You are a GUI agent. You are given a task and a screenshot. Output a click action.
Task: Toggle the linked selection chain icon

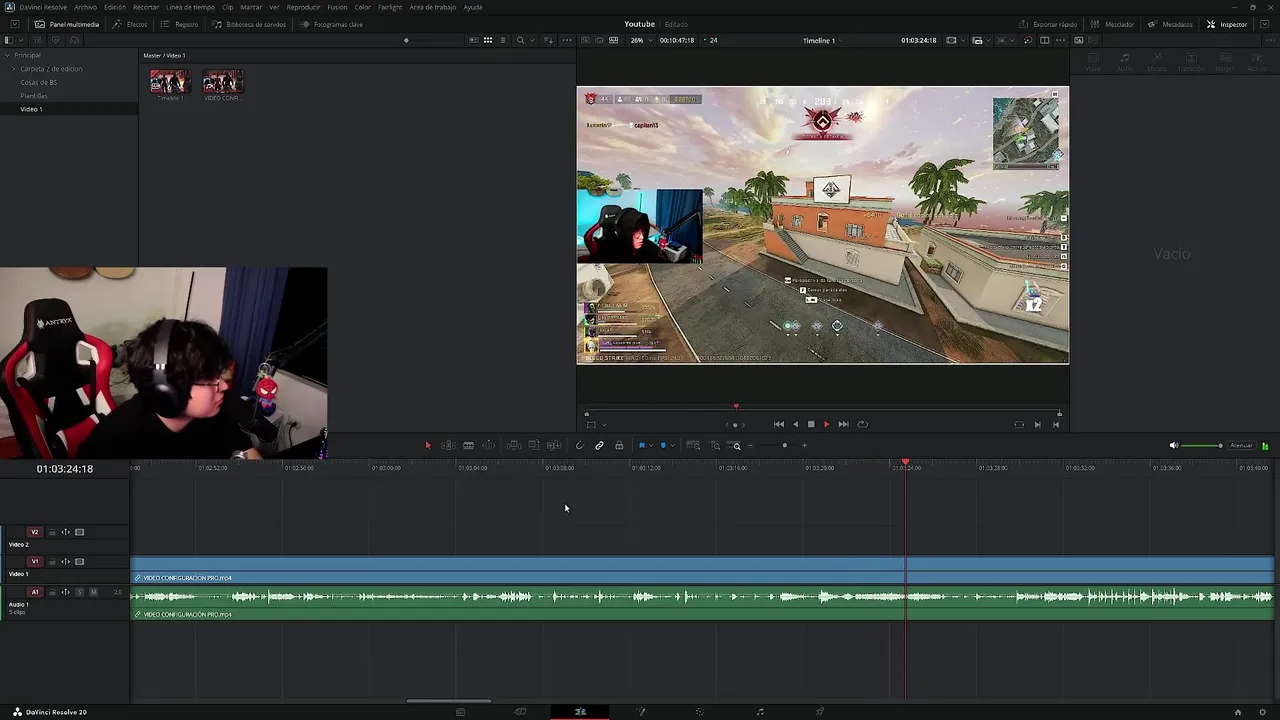click(x=599, y=445)
